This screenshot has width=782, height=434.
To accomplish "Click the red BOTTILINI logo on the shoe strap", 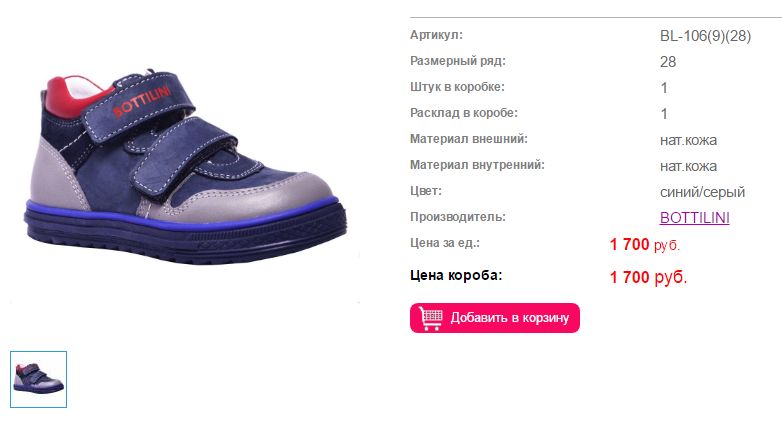I will 142,101.
